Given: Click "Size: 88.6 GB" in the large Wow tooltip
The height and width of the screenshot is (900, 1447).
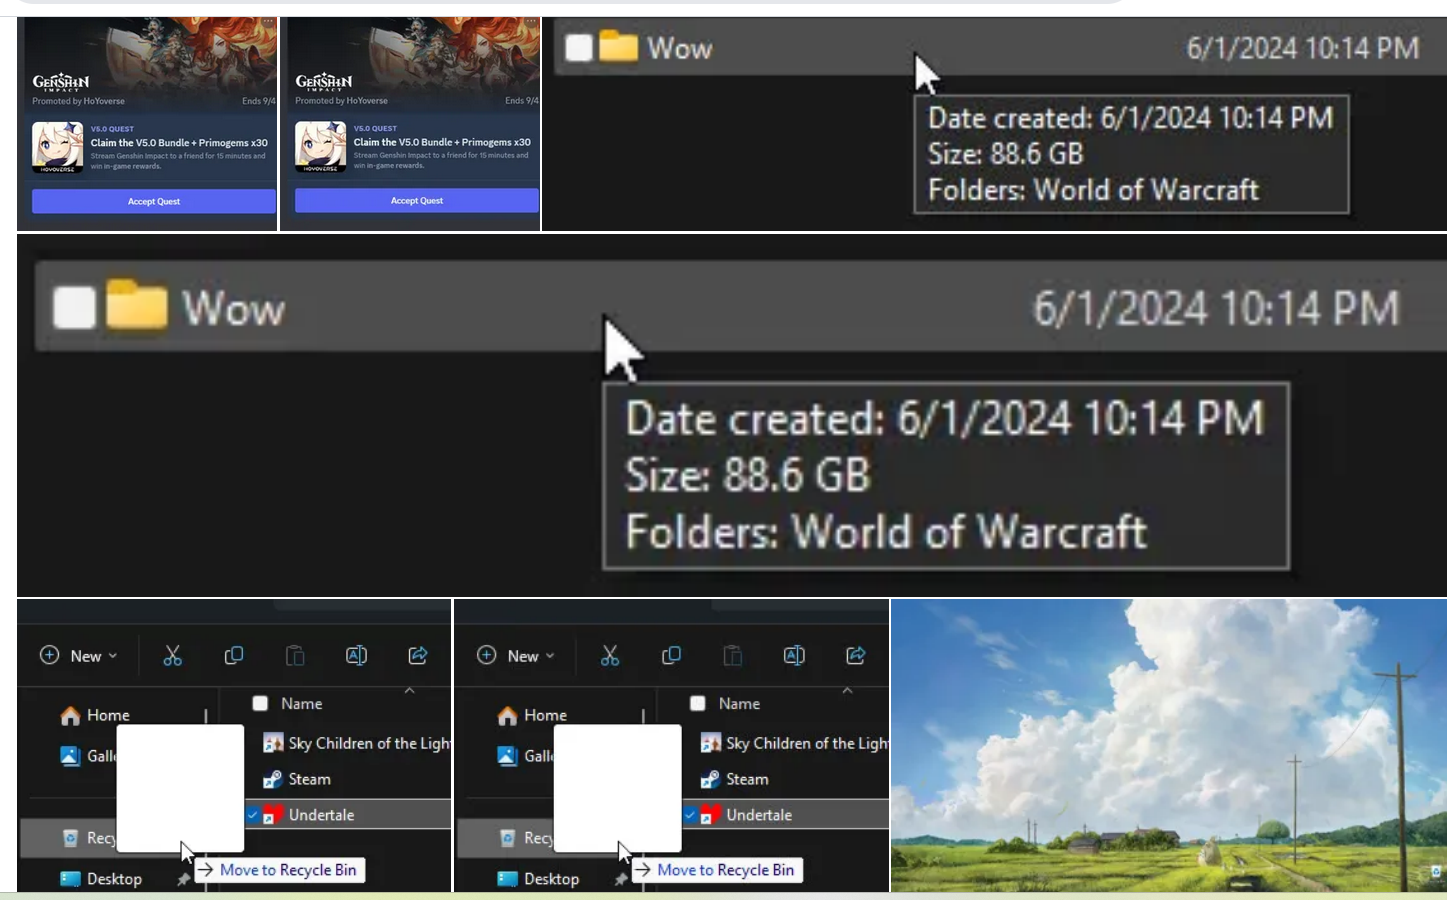Looking at the screenshot, I should (747, 475).
